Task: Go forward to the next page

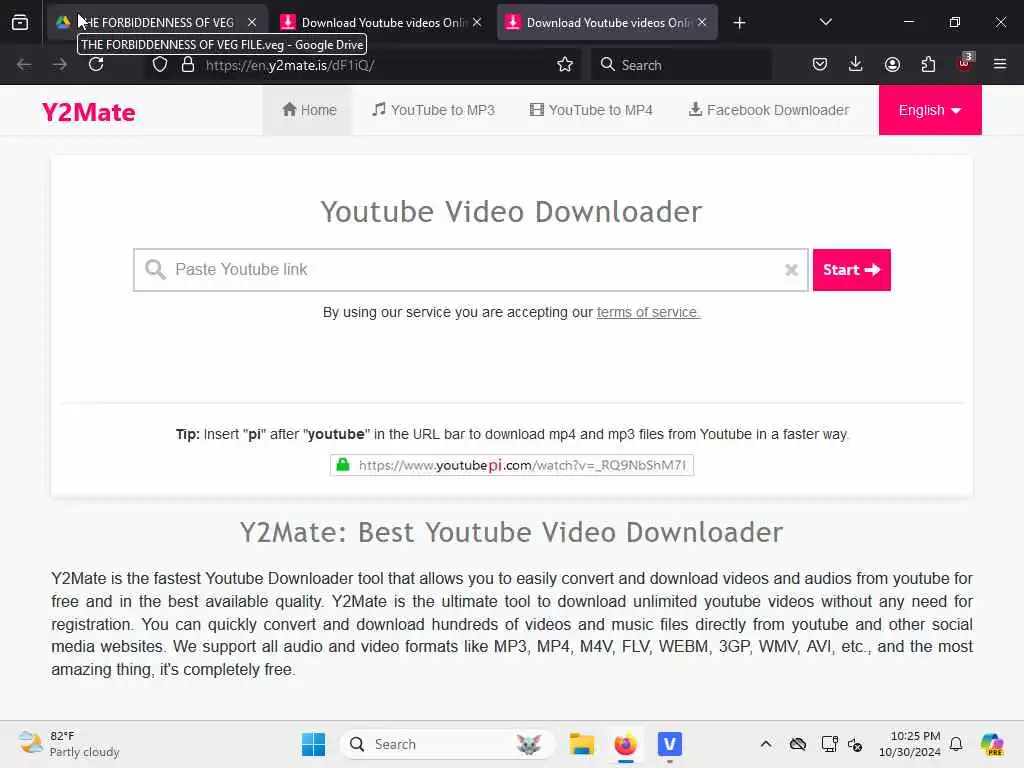Action: click(60, 65)
